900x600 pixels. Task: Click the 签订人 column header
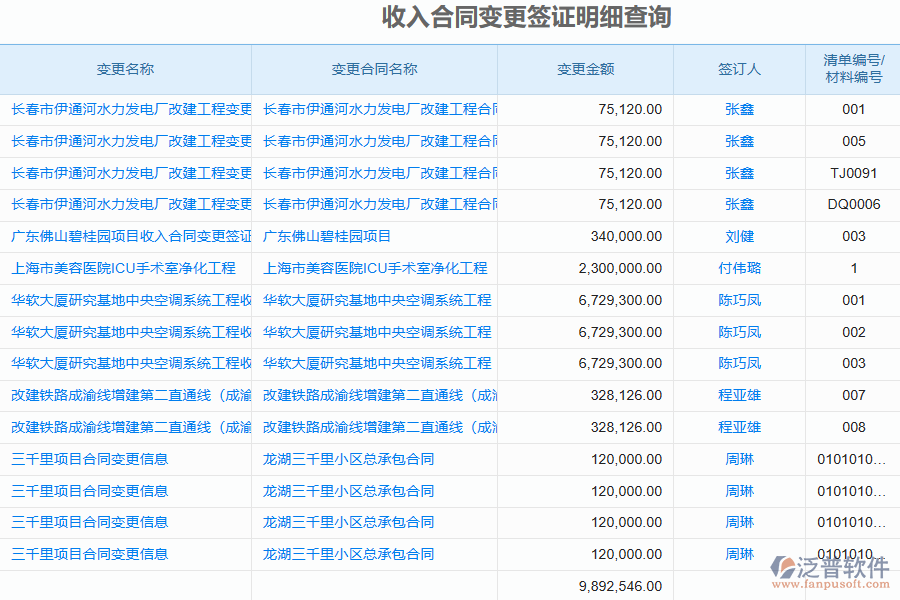tap(739, 69)
